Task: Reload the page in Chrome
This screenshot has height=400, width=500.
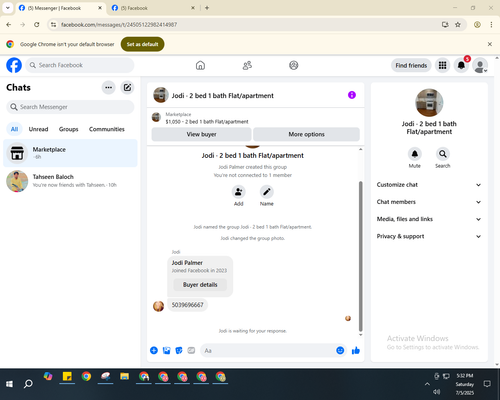Action: [37, 25]
